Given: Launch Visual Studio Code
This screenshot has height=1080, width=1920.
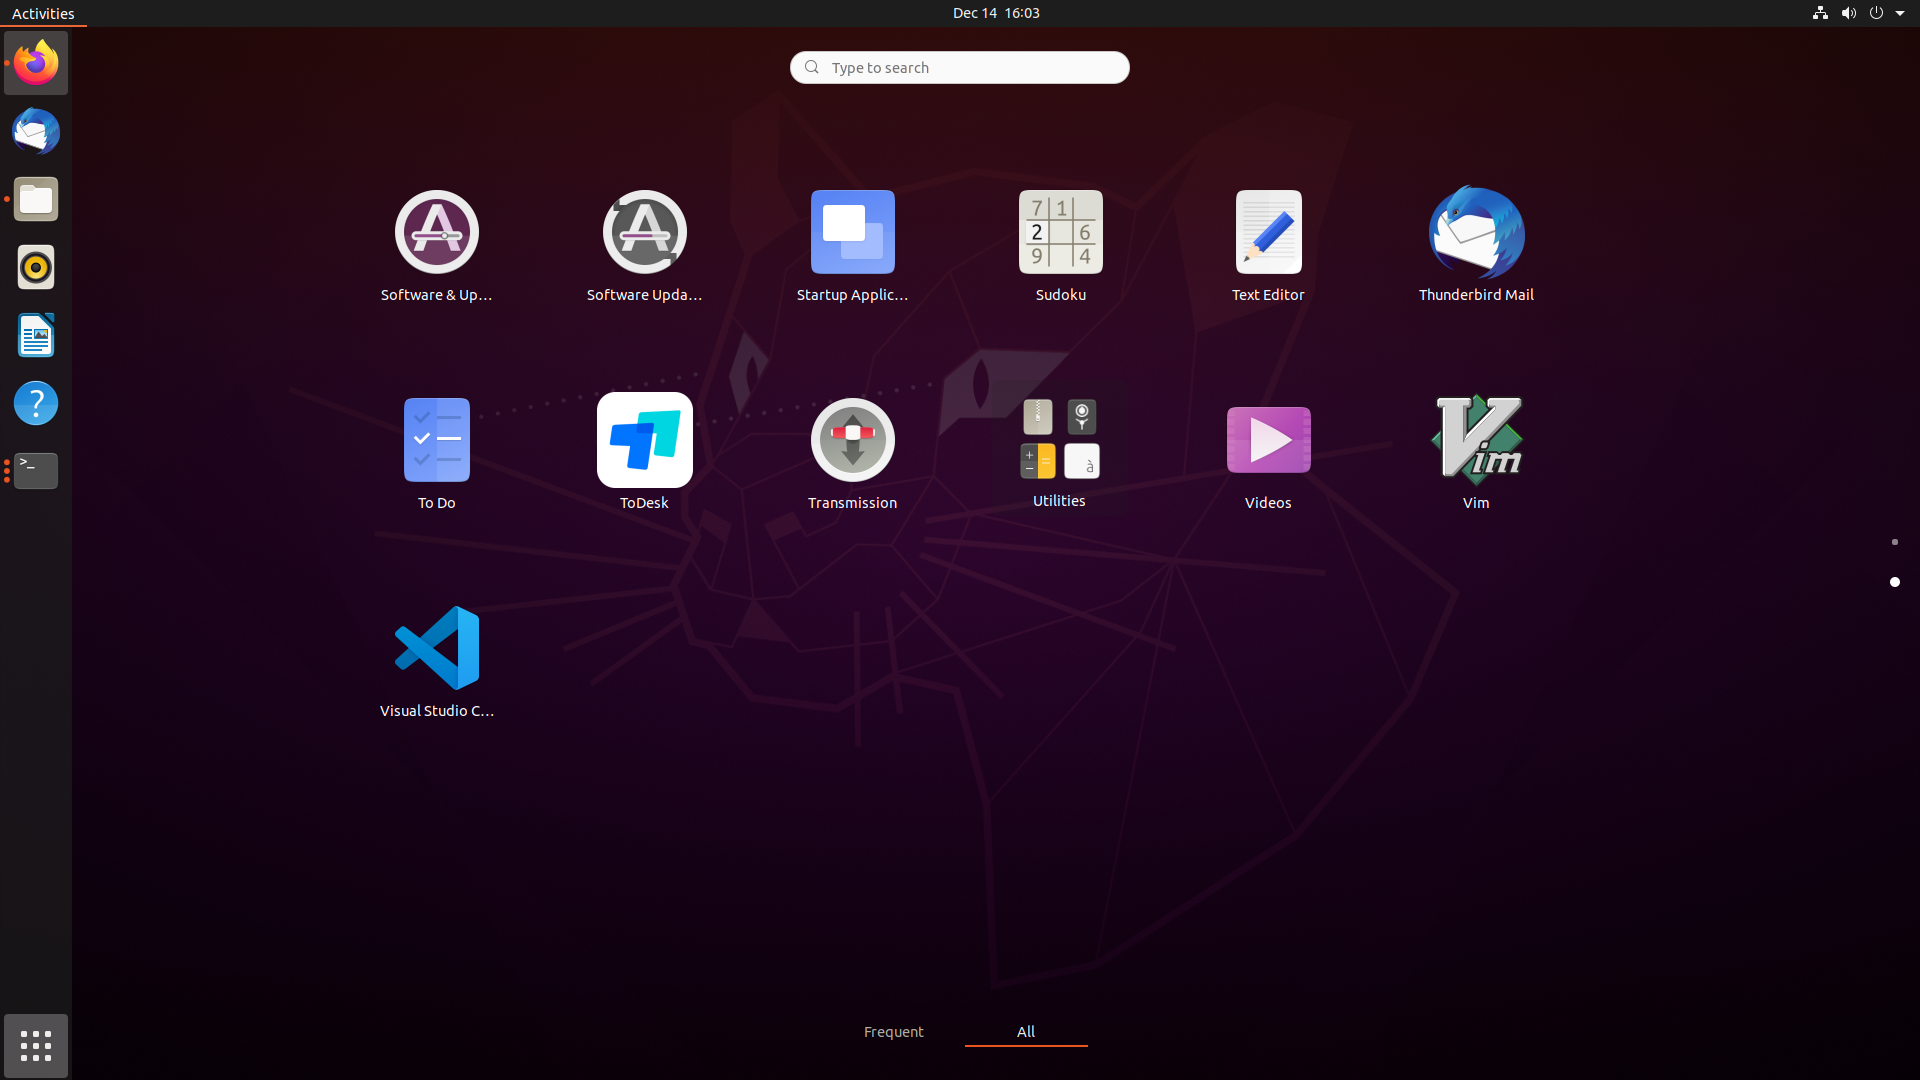Looking at the screenshot, I should tap(436, 662).
